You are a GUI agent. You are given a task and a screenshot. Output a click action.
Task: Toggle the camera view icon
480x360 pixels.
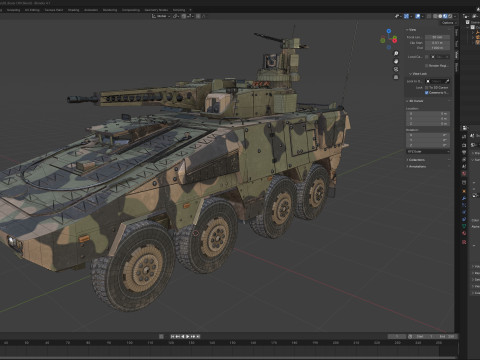point(396,69)
